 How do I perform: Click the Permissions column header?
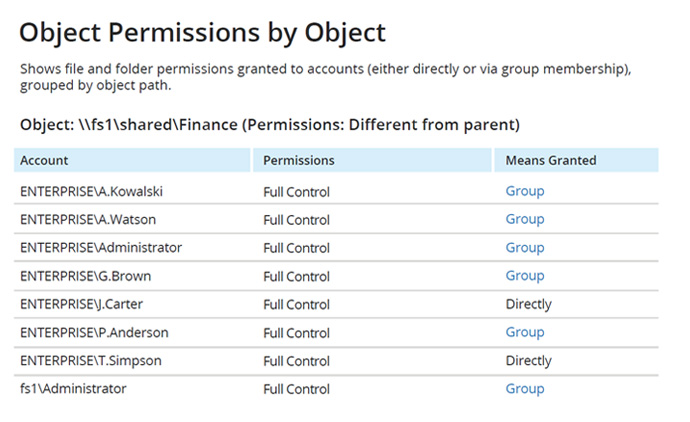pyautogui.click(x=372, y=160)
